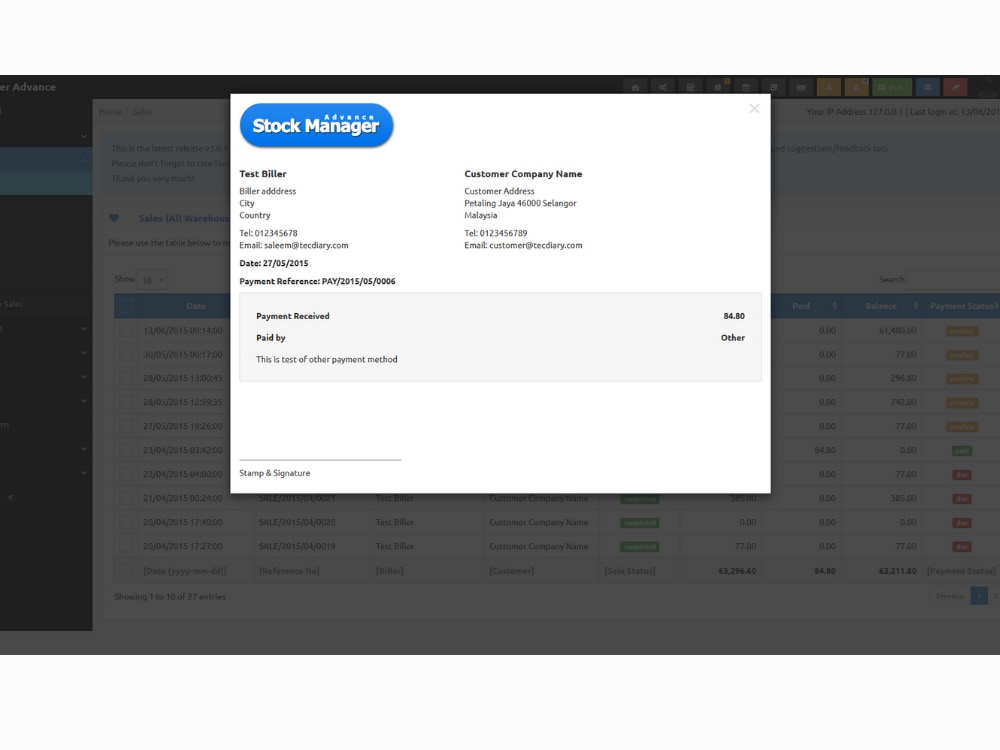
Task: Go to pagination page 1
Action: point(979,596)
